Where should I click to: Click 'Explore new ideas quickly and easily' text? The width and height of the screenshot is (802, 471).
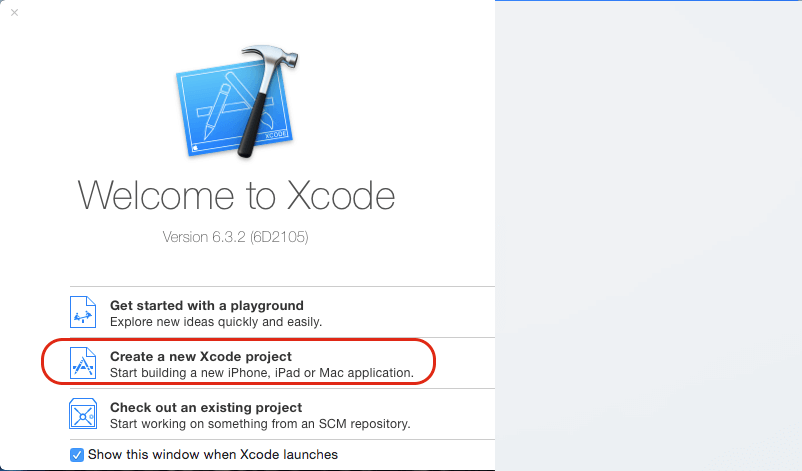(x=216, y=322)
